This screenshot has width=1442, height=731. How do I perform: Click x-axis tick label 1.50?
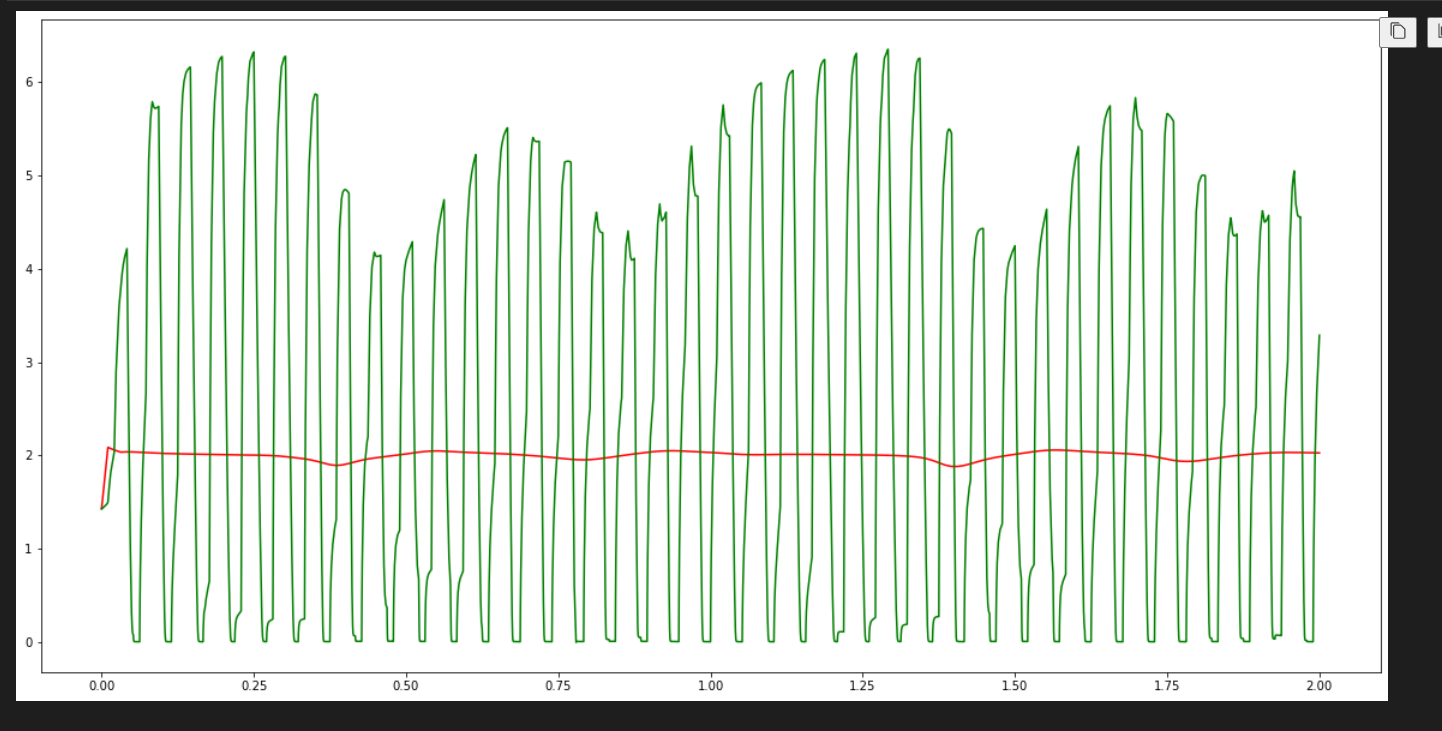[x=1015, y=686]
